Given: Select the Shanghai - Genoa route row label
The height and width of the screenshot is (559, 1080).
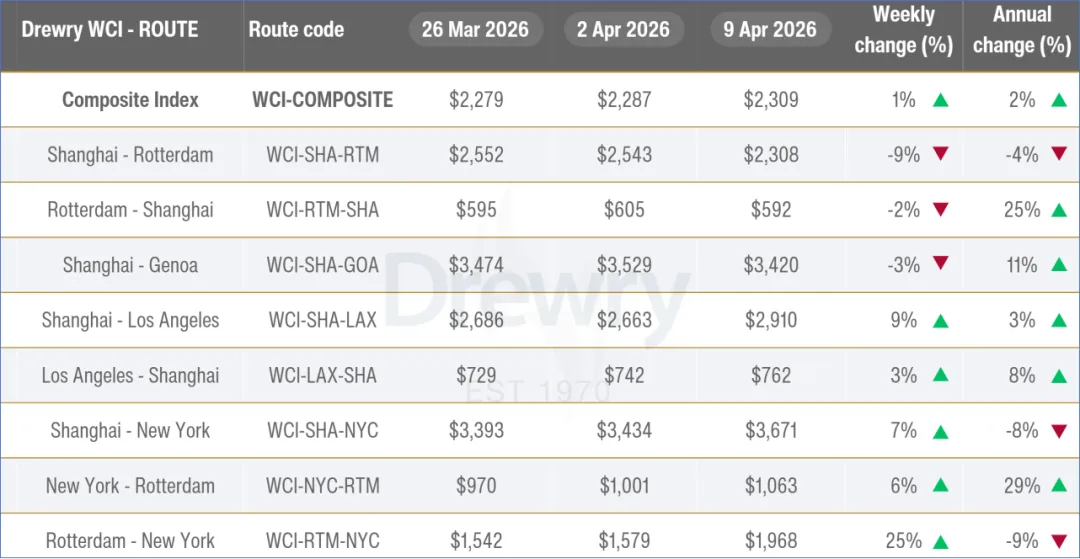Looking at the screenshot, I should [130, 265].
